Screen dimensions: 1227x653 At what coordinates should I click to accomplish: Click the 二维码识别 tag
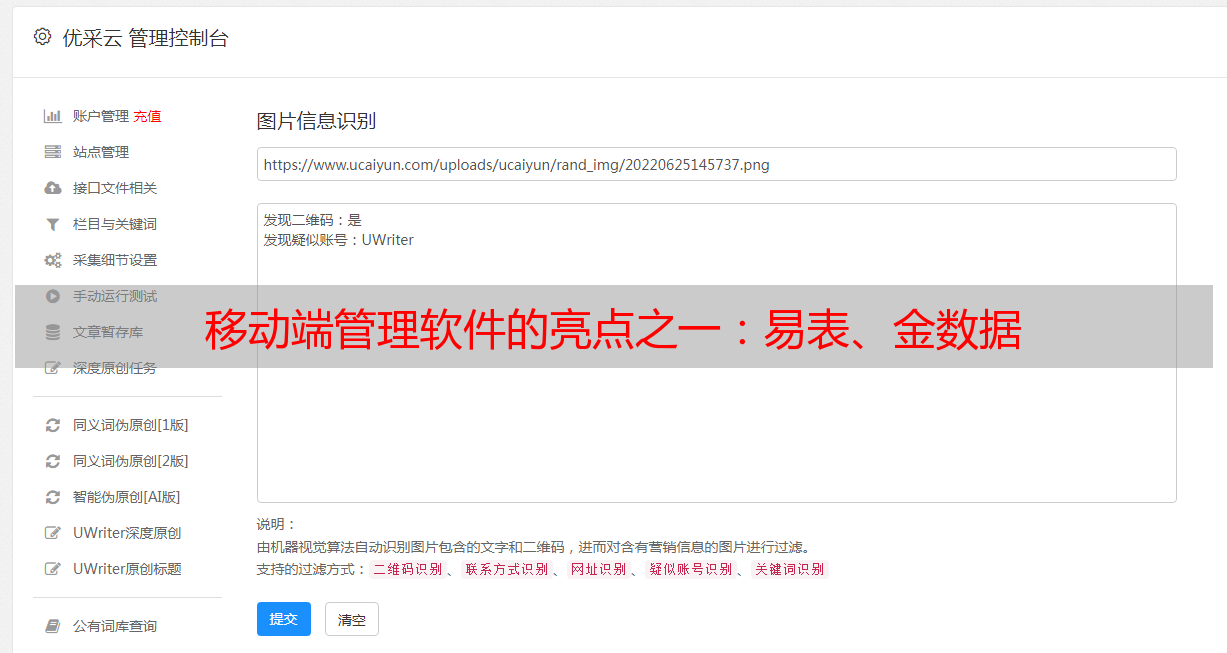coord(408,569)
